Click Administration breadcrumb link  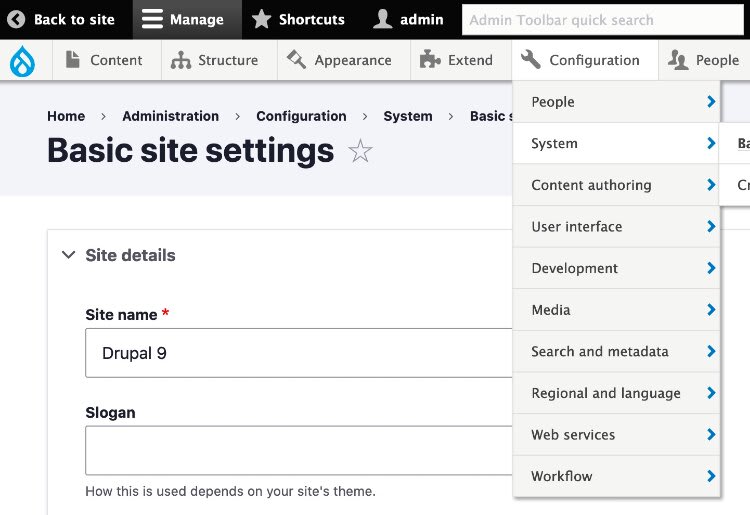(170, 116)
